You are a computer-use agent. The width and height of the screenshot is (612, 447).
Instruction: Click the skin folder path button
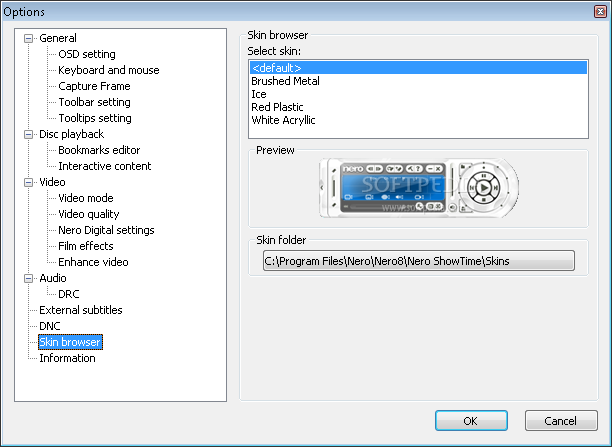point(419,261)
